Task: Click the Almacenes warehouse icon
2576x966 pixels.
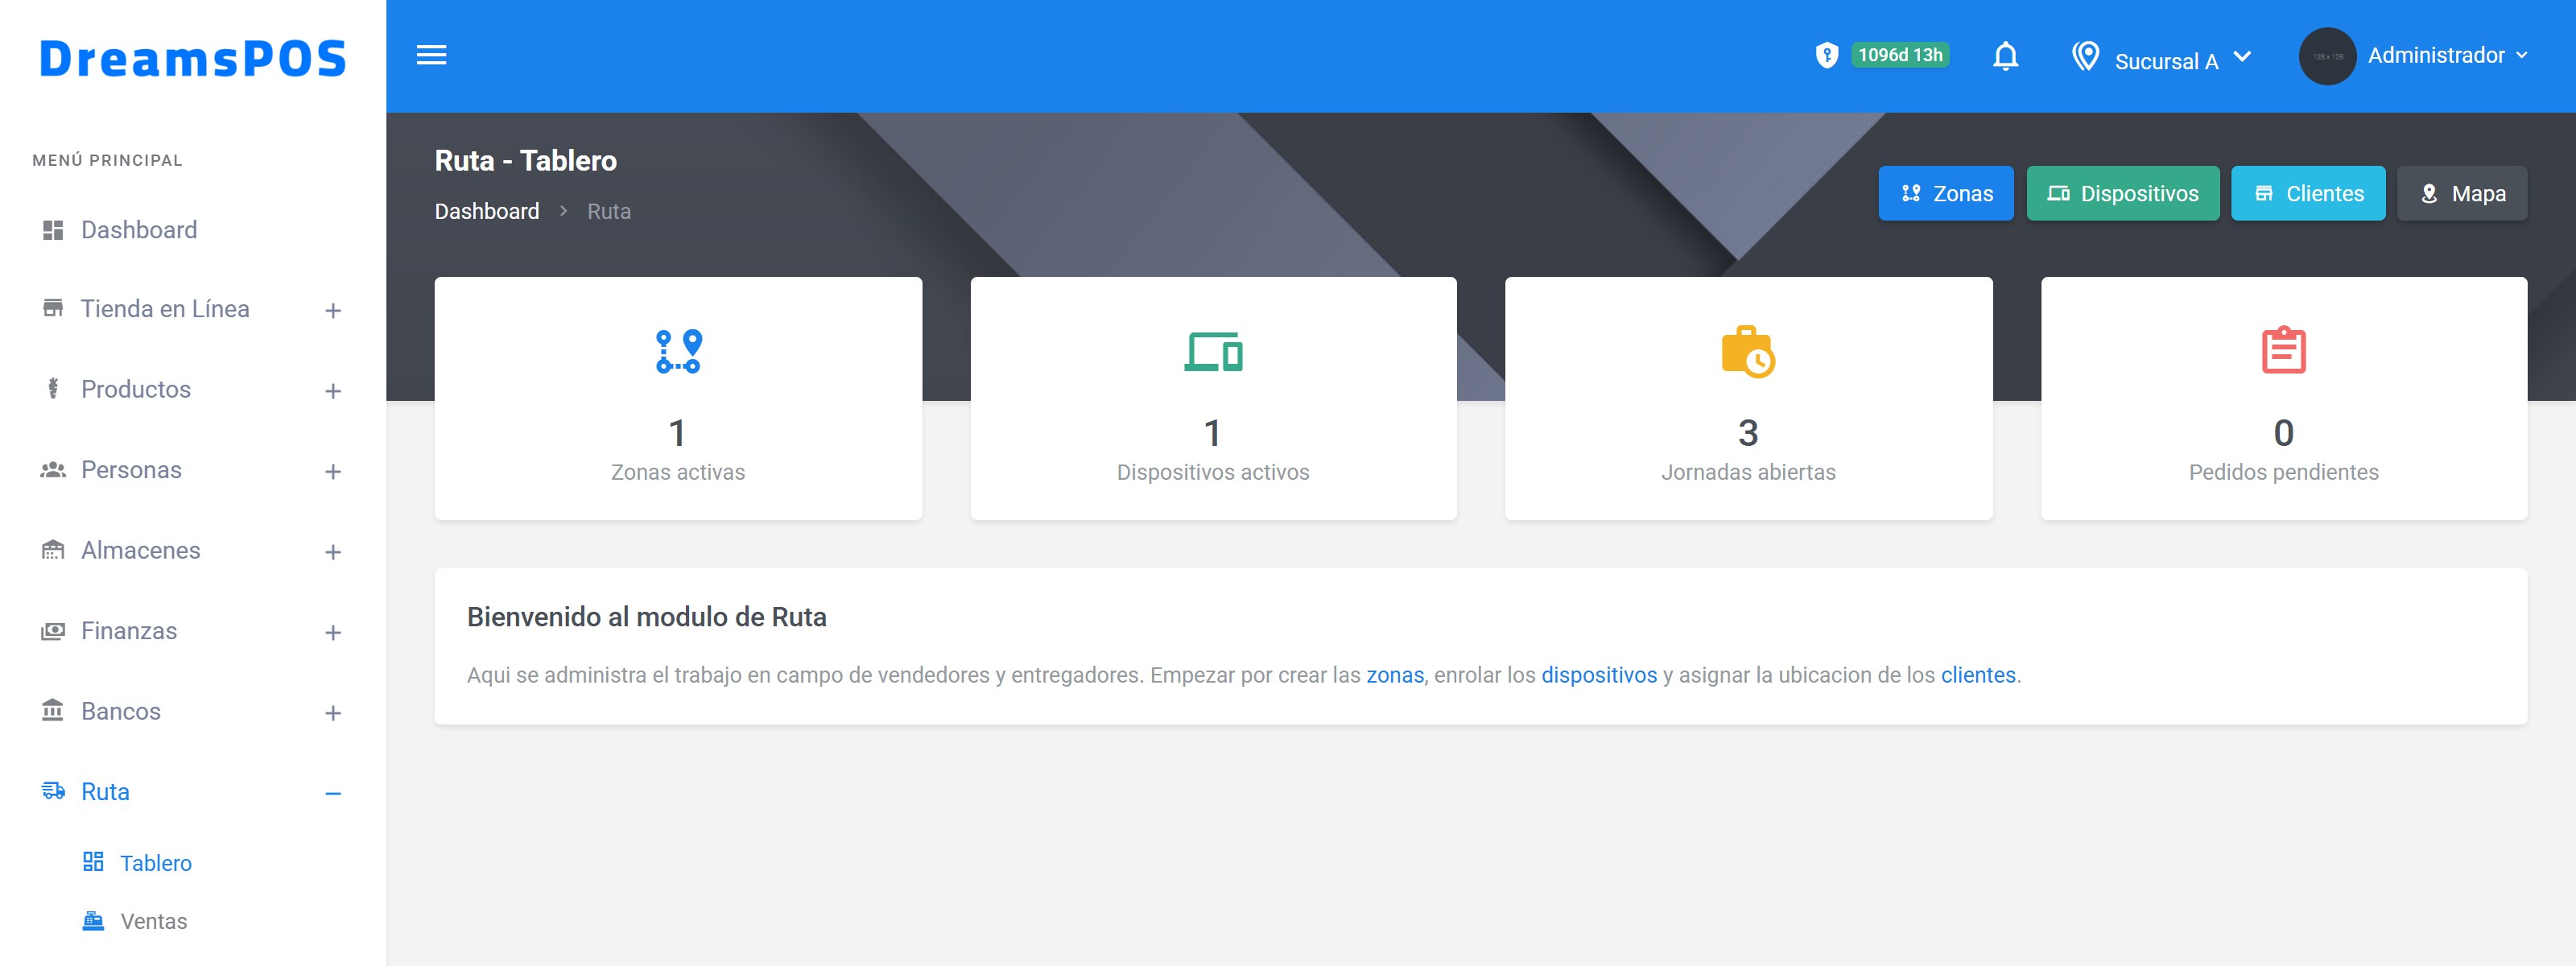Action: (53, 550)
